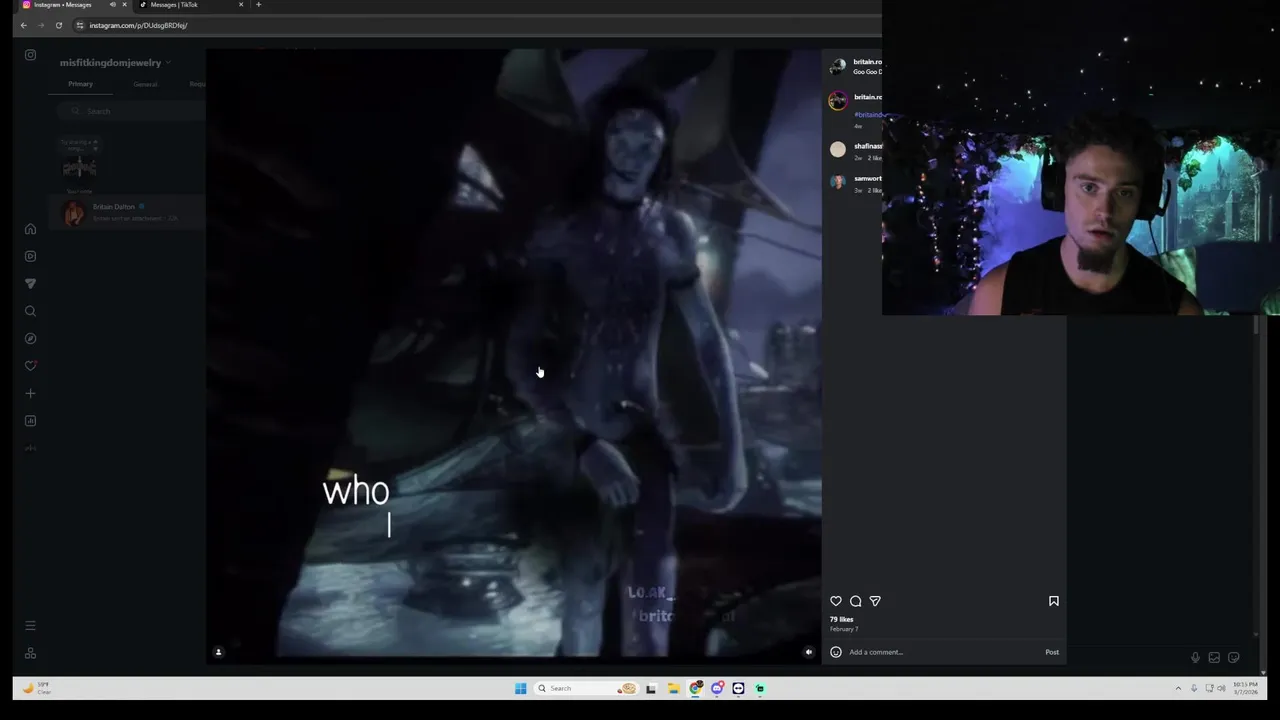1280x720 pixels.
Task: Go to Home in Instagram sidebar
Action: point(31,229)
